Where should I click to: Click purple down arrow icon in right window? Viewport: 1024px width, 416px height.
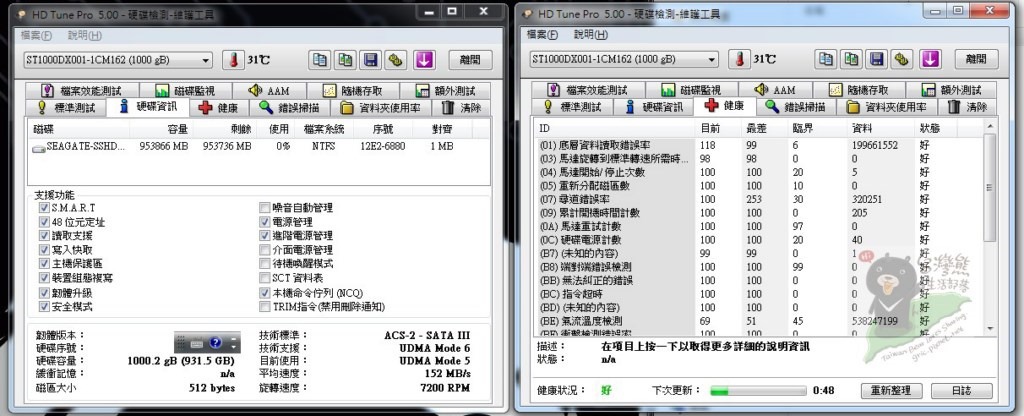coord(930,59)
